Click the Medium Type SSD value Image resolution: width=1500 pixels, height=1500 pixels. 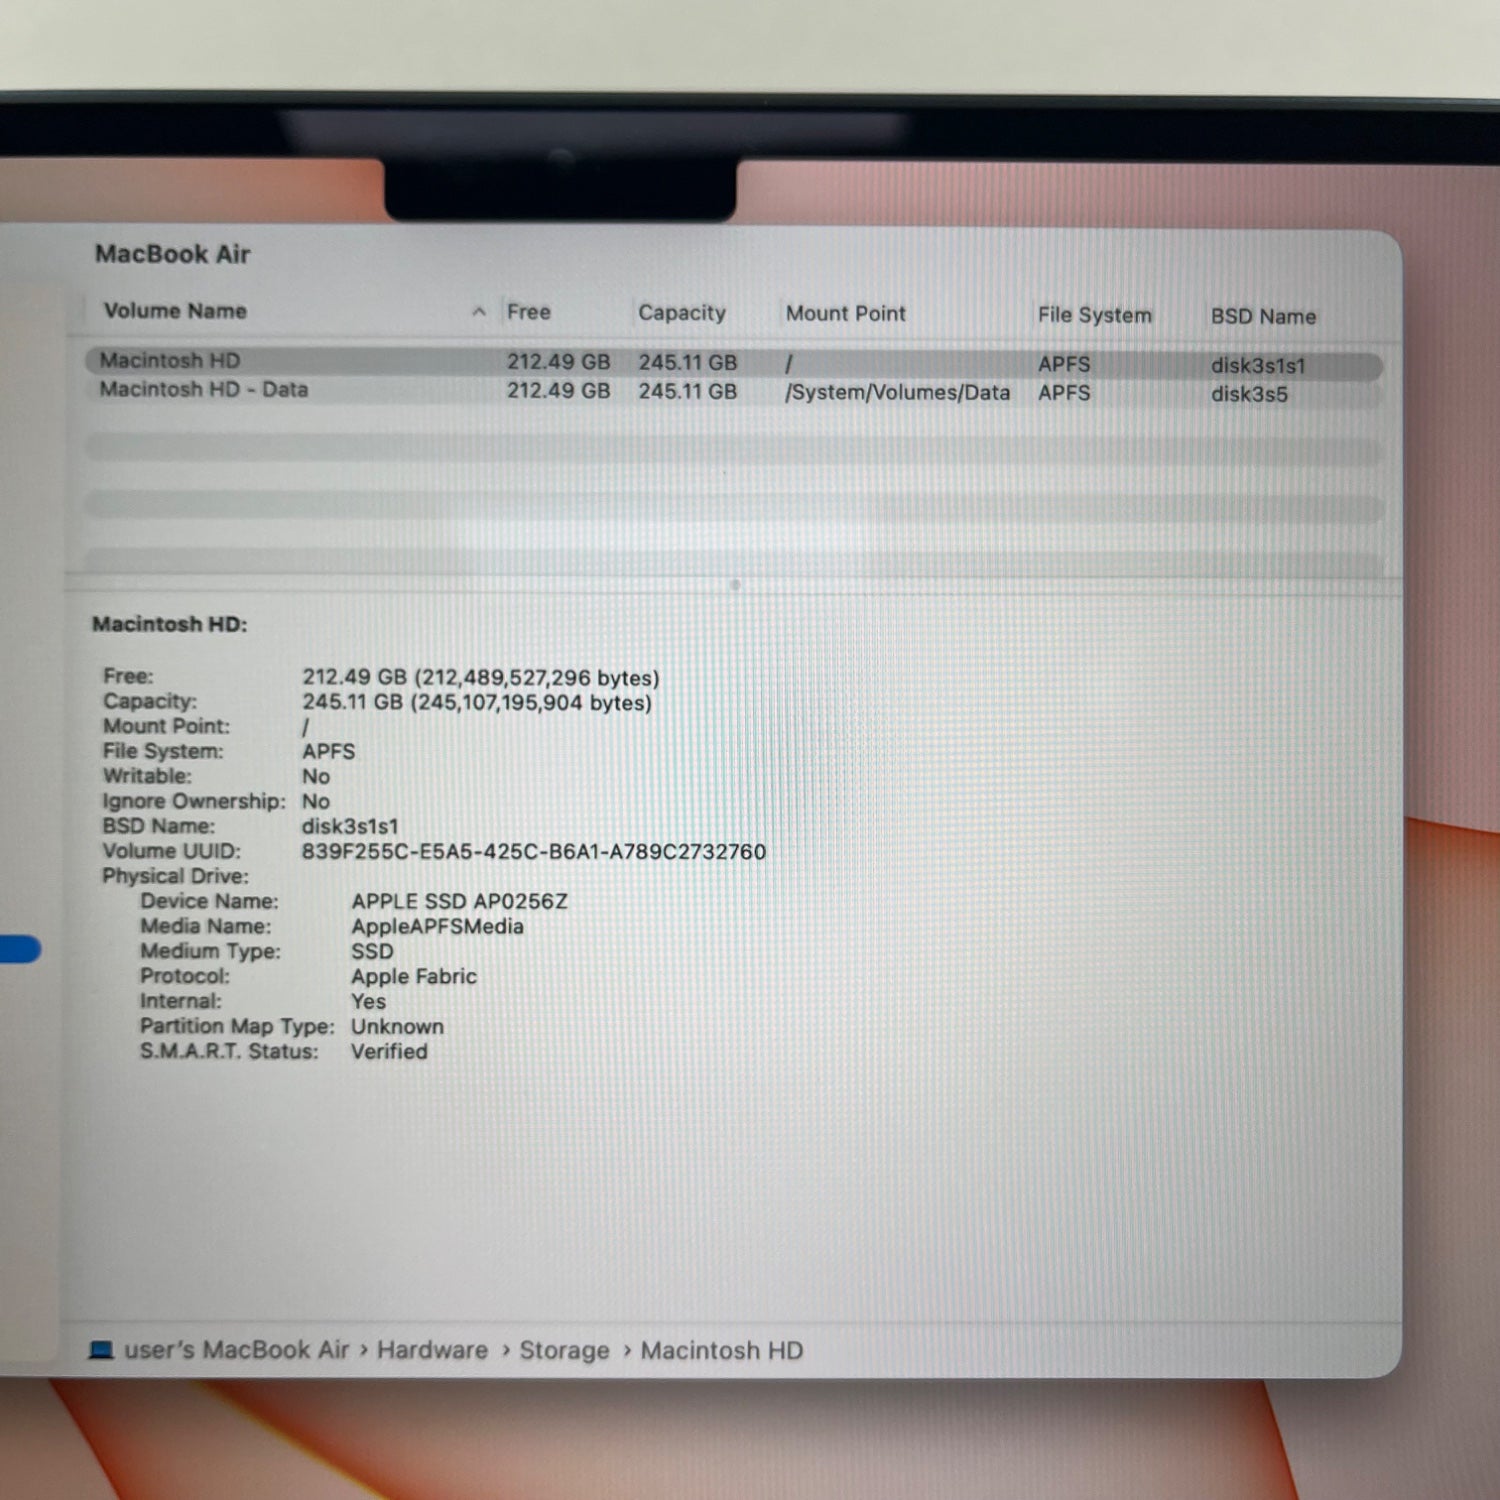coord(372,952)
